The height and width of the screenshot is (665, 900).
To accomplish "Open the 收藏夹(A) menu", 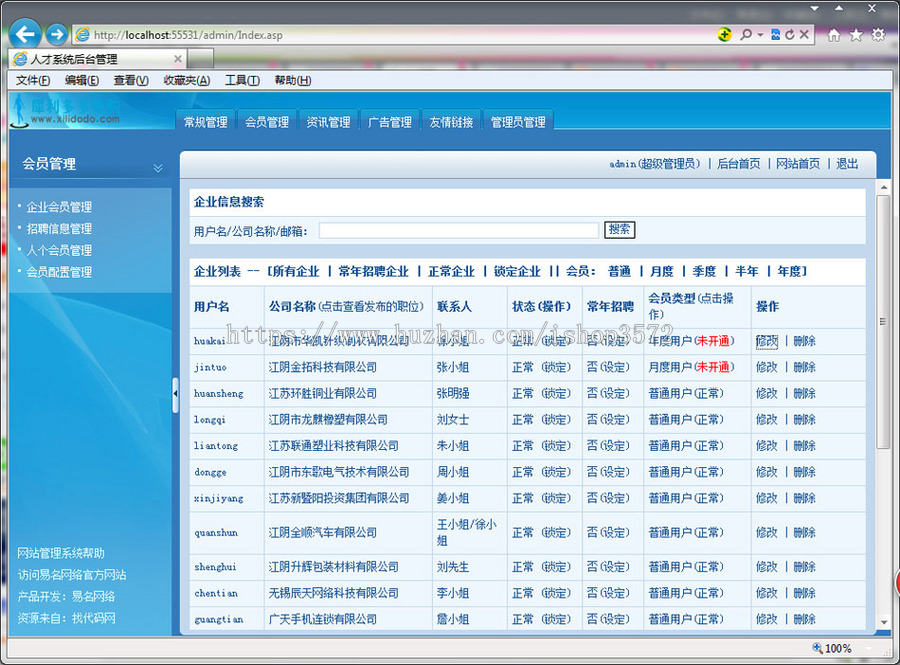I will tap(187, 80).
